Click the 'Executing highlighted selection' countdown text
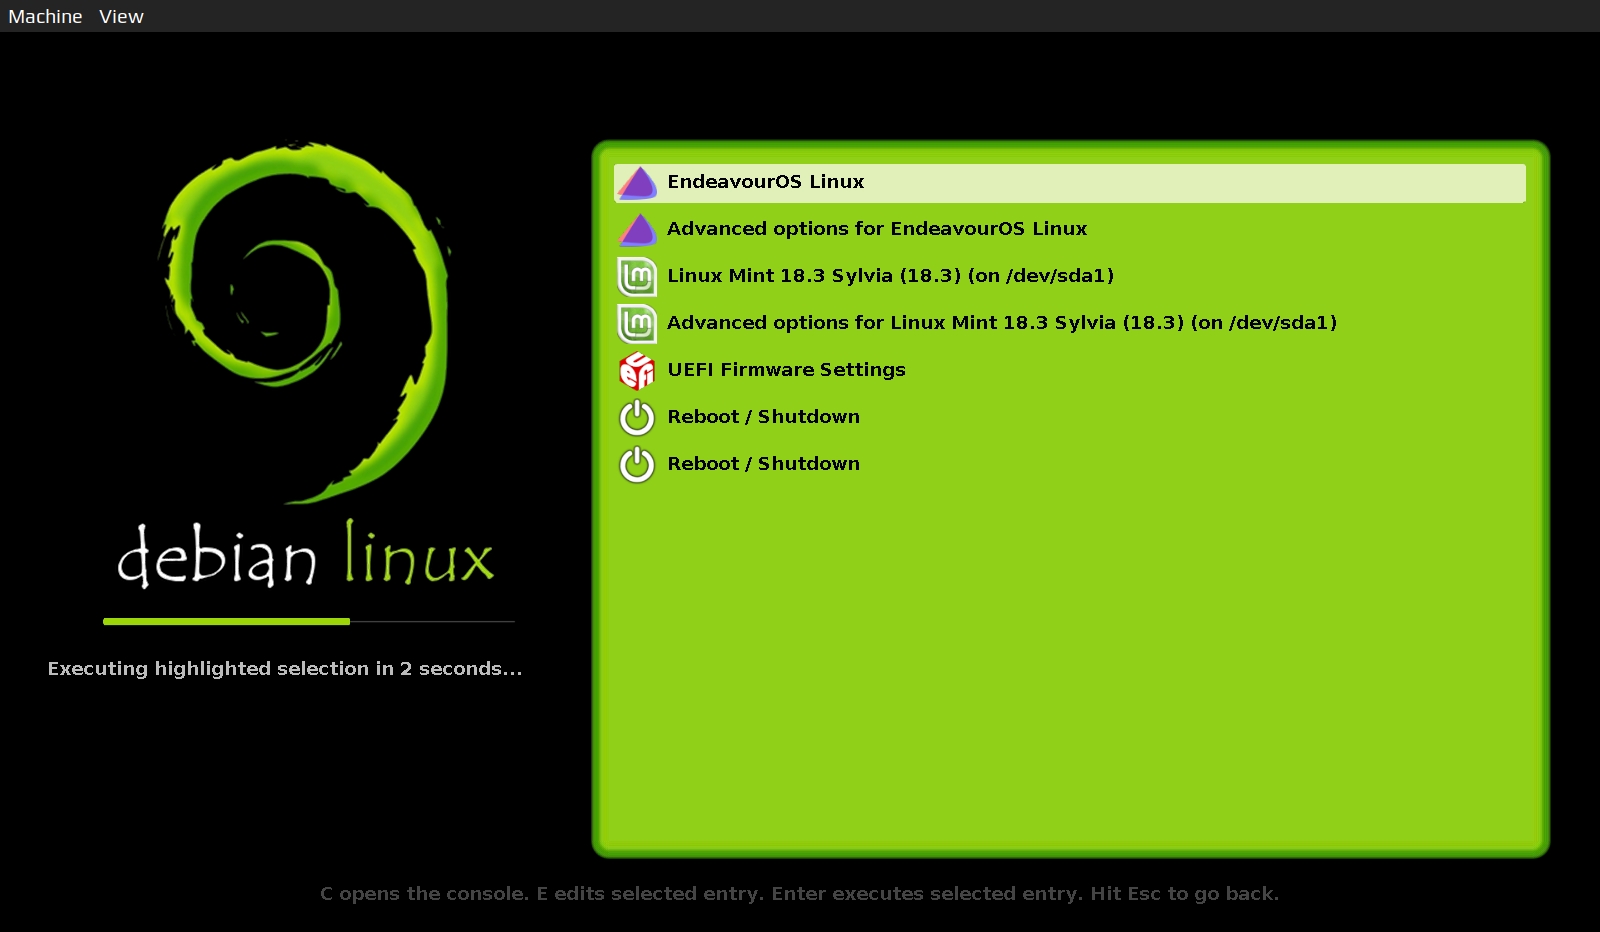Viewport: 1600px width, 932px height. pos(285,669)
